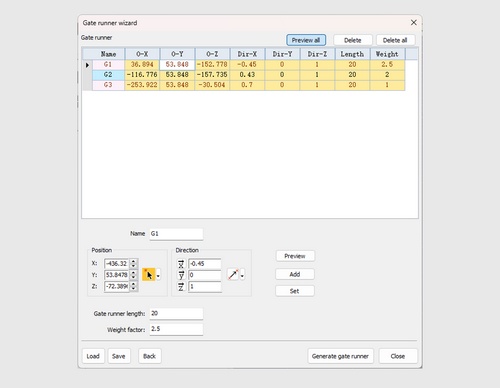500x388 pixels.
Task: Click cell -30.504 in G3 row
Action: point(212,85)
